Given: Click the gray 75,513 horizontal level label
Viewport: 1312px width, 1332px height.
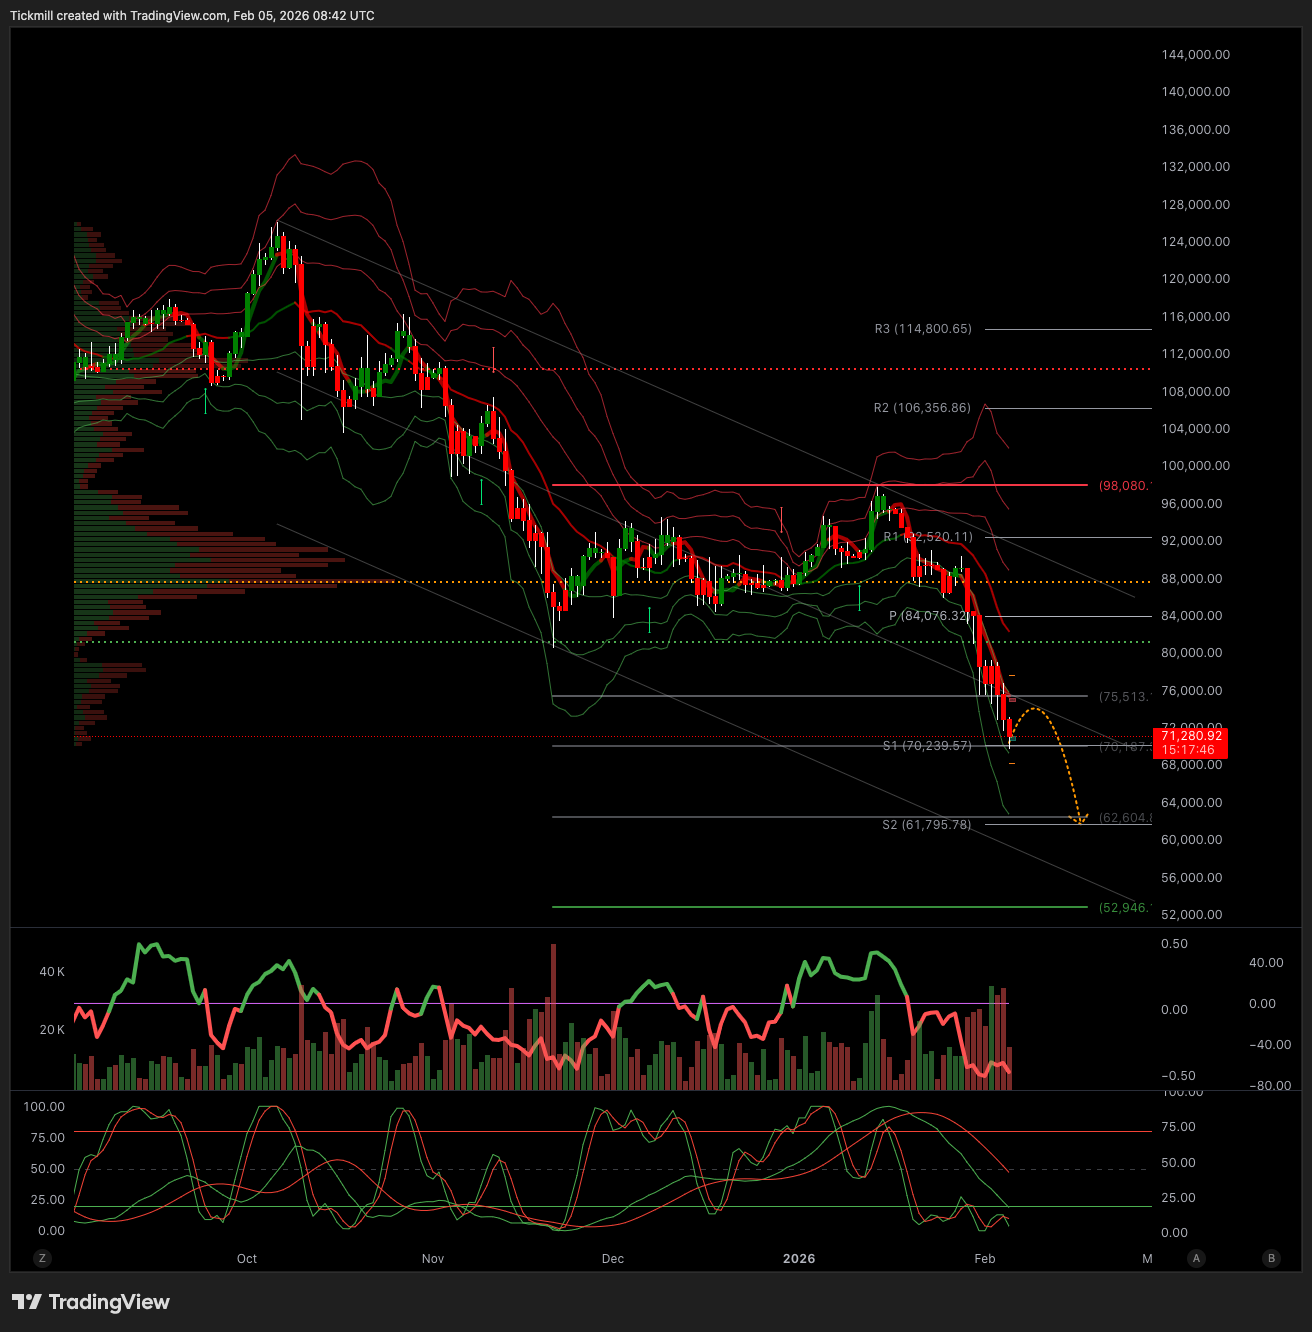Looking at the screenshot, I should [x=1124, y=697].
